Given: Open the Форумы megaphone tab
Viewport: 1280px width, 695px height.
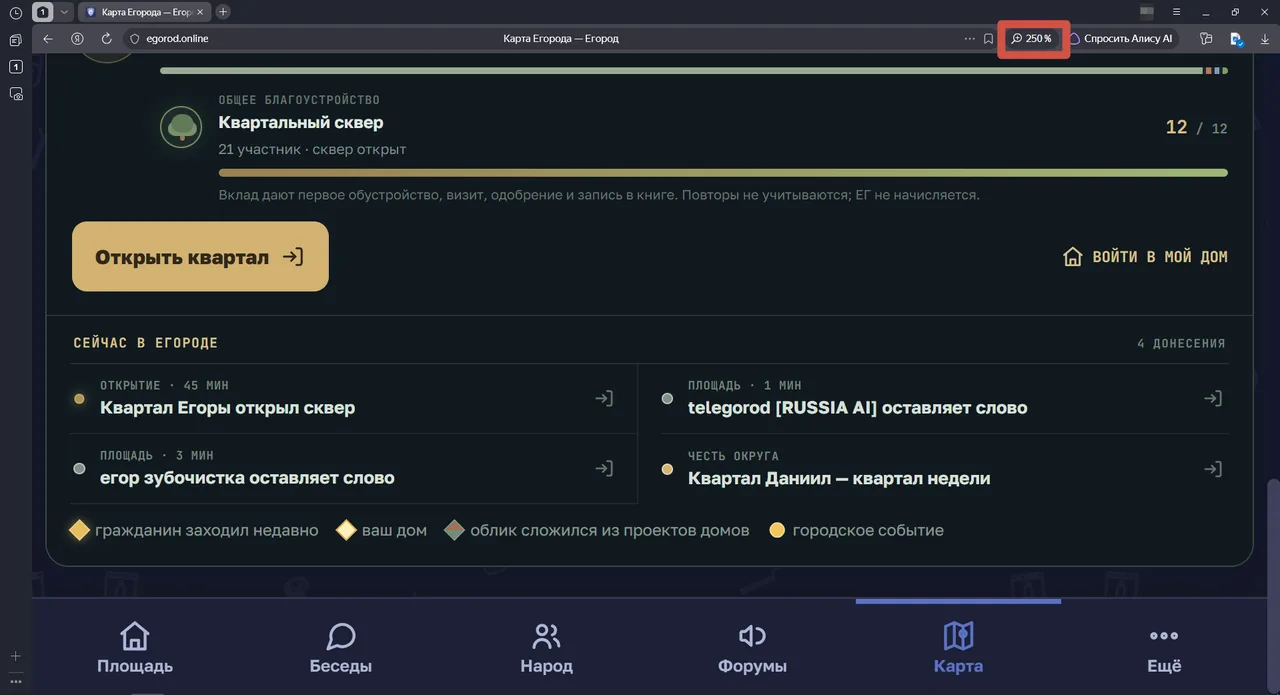Looking at the screenshot, I should click(752, 647).
